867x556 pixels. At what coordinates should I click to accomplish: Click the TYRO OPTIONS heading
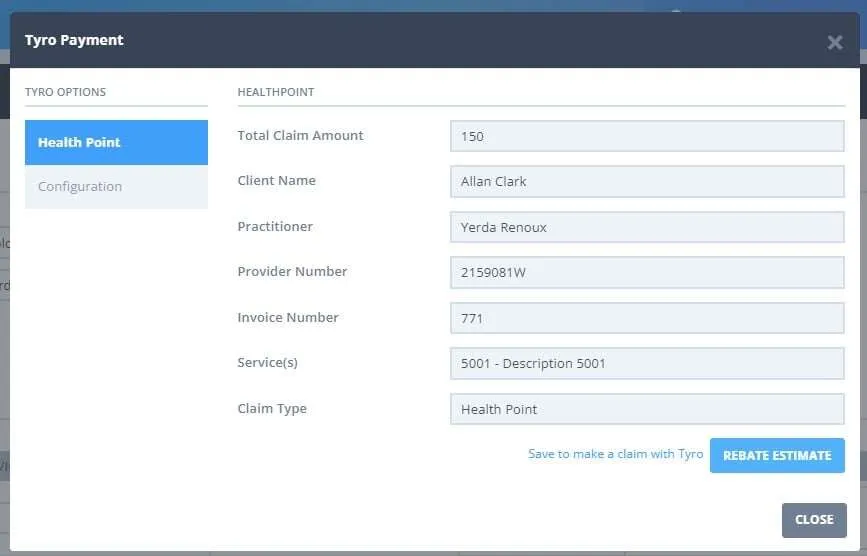[65, 92]
